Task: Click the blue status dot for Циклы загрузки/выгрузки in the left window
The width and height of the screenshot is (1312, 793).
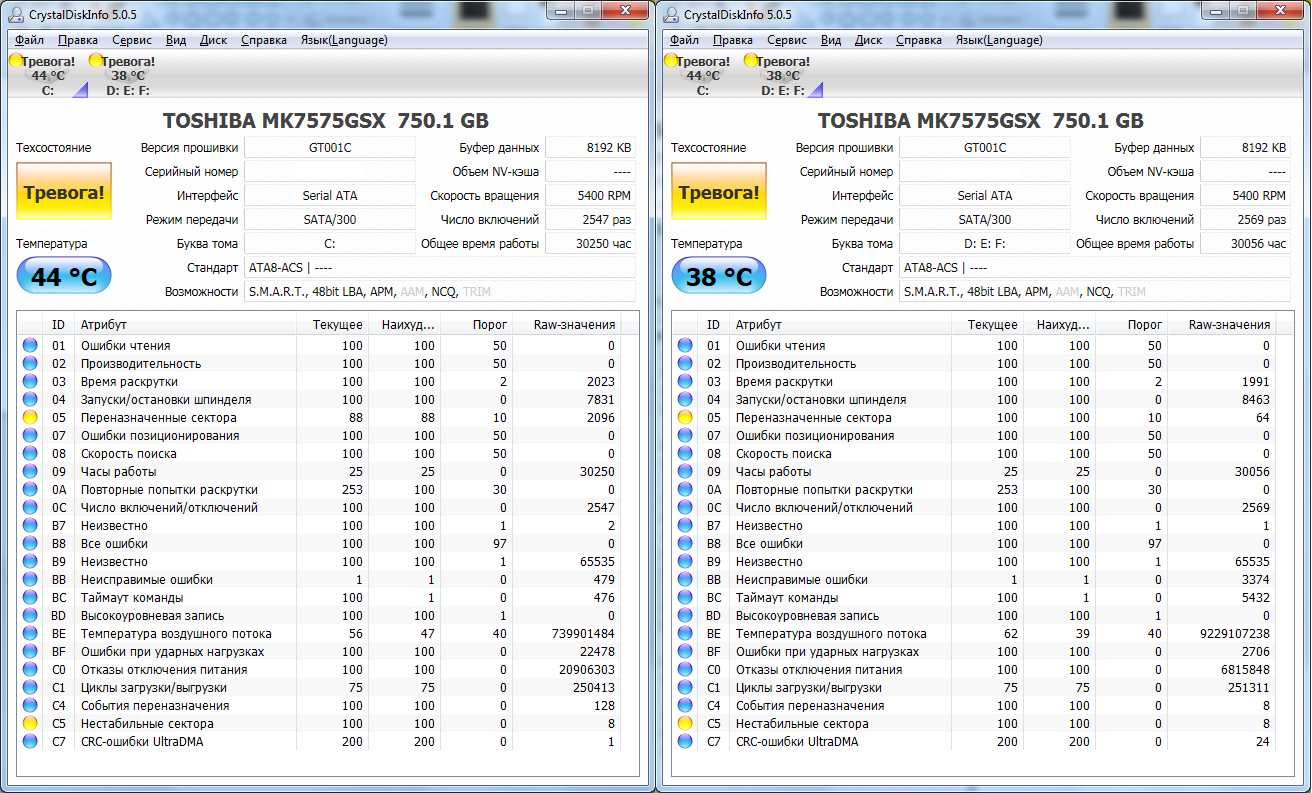Action: (30, 688)
